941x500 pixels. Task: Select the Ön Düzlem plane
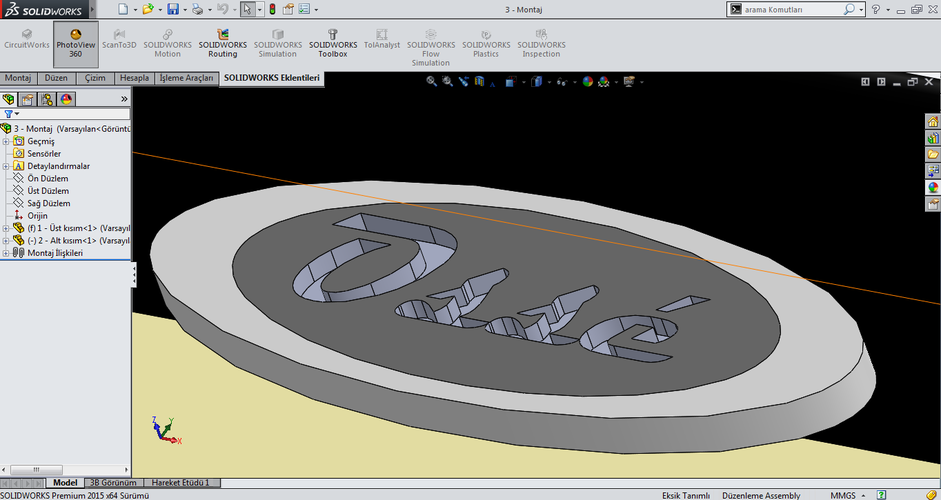[47, 178]
